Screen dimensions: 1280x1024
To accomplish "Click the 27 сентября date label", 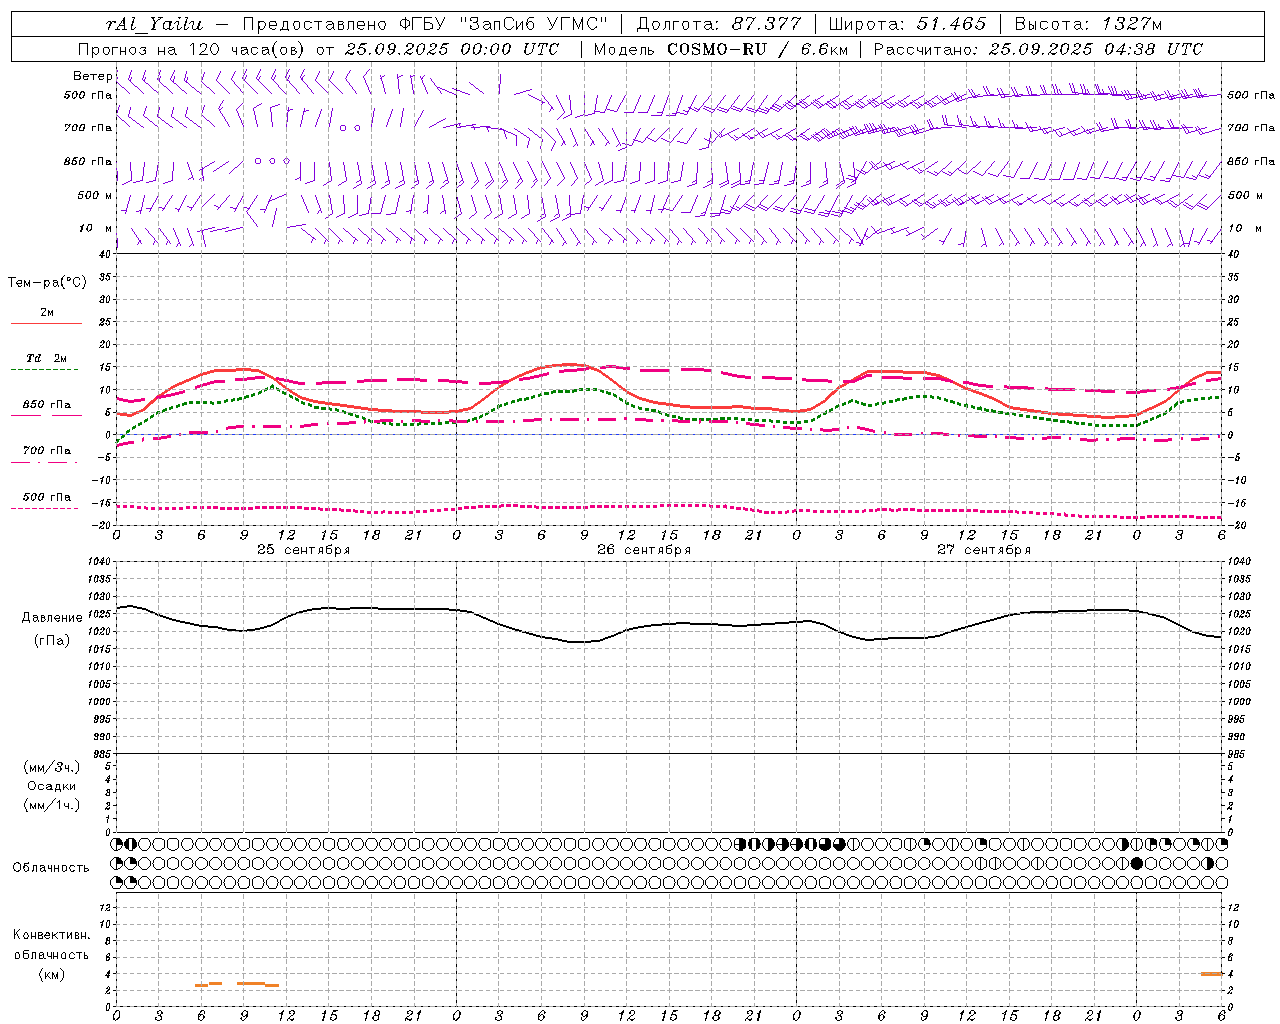I will (x=984, y=550).
